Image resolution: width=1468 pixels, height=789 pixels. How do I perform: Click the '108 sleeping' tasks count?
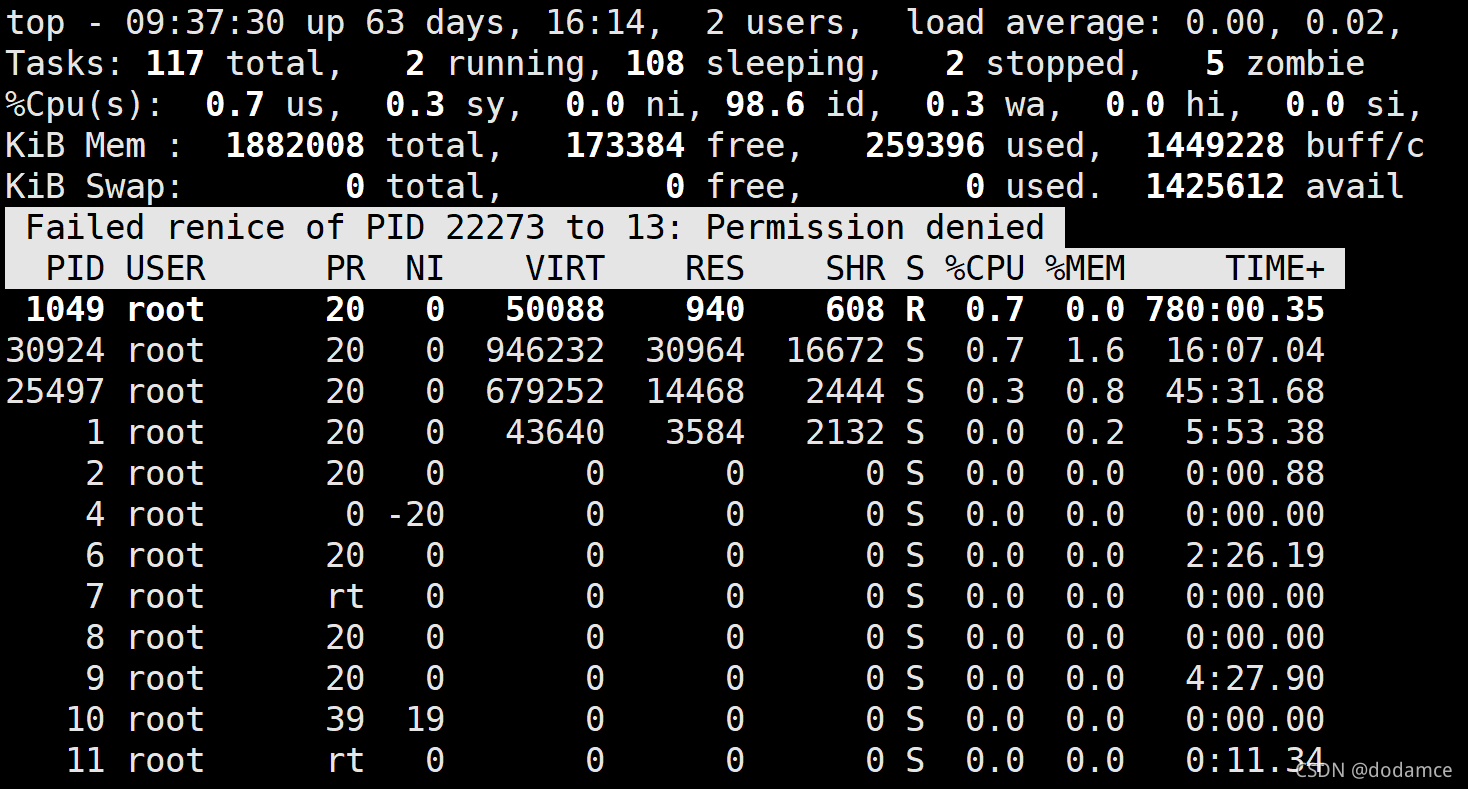(746, 64)
